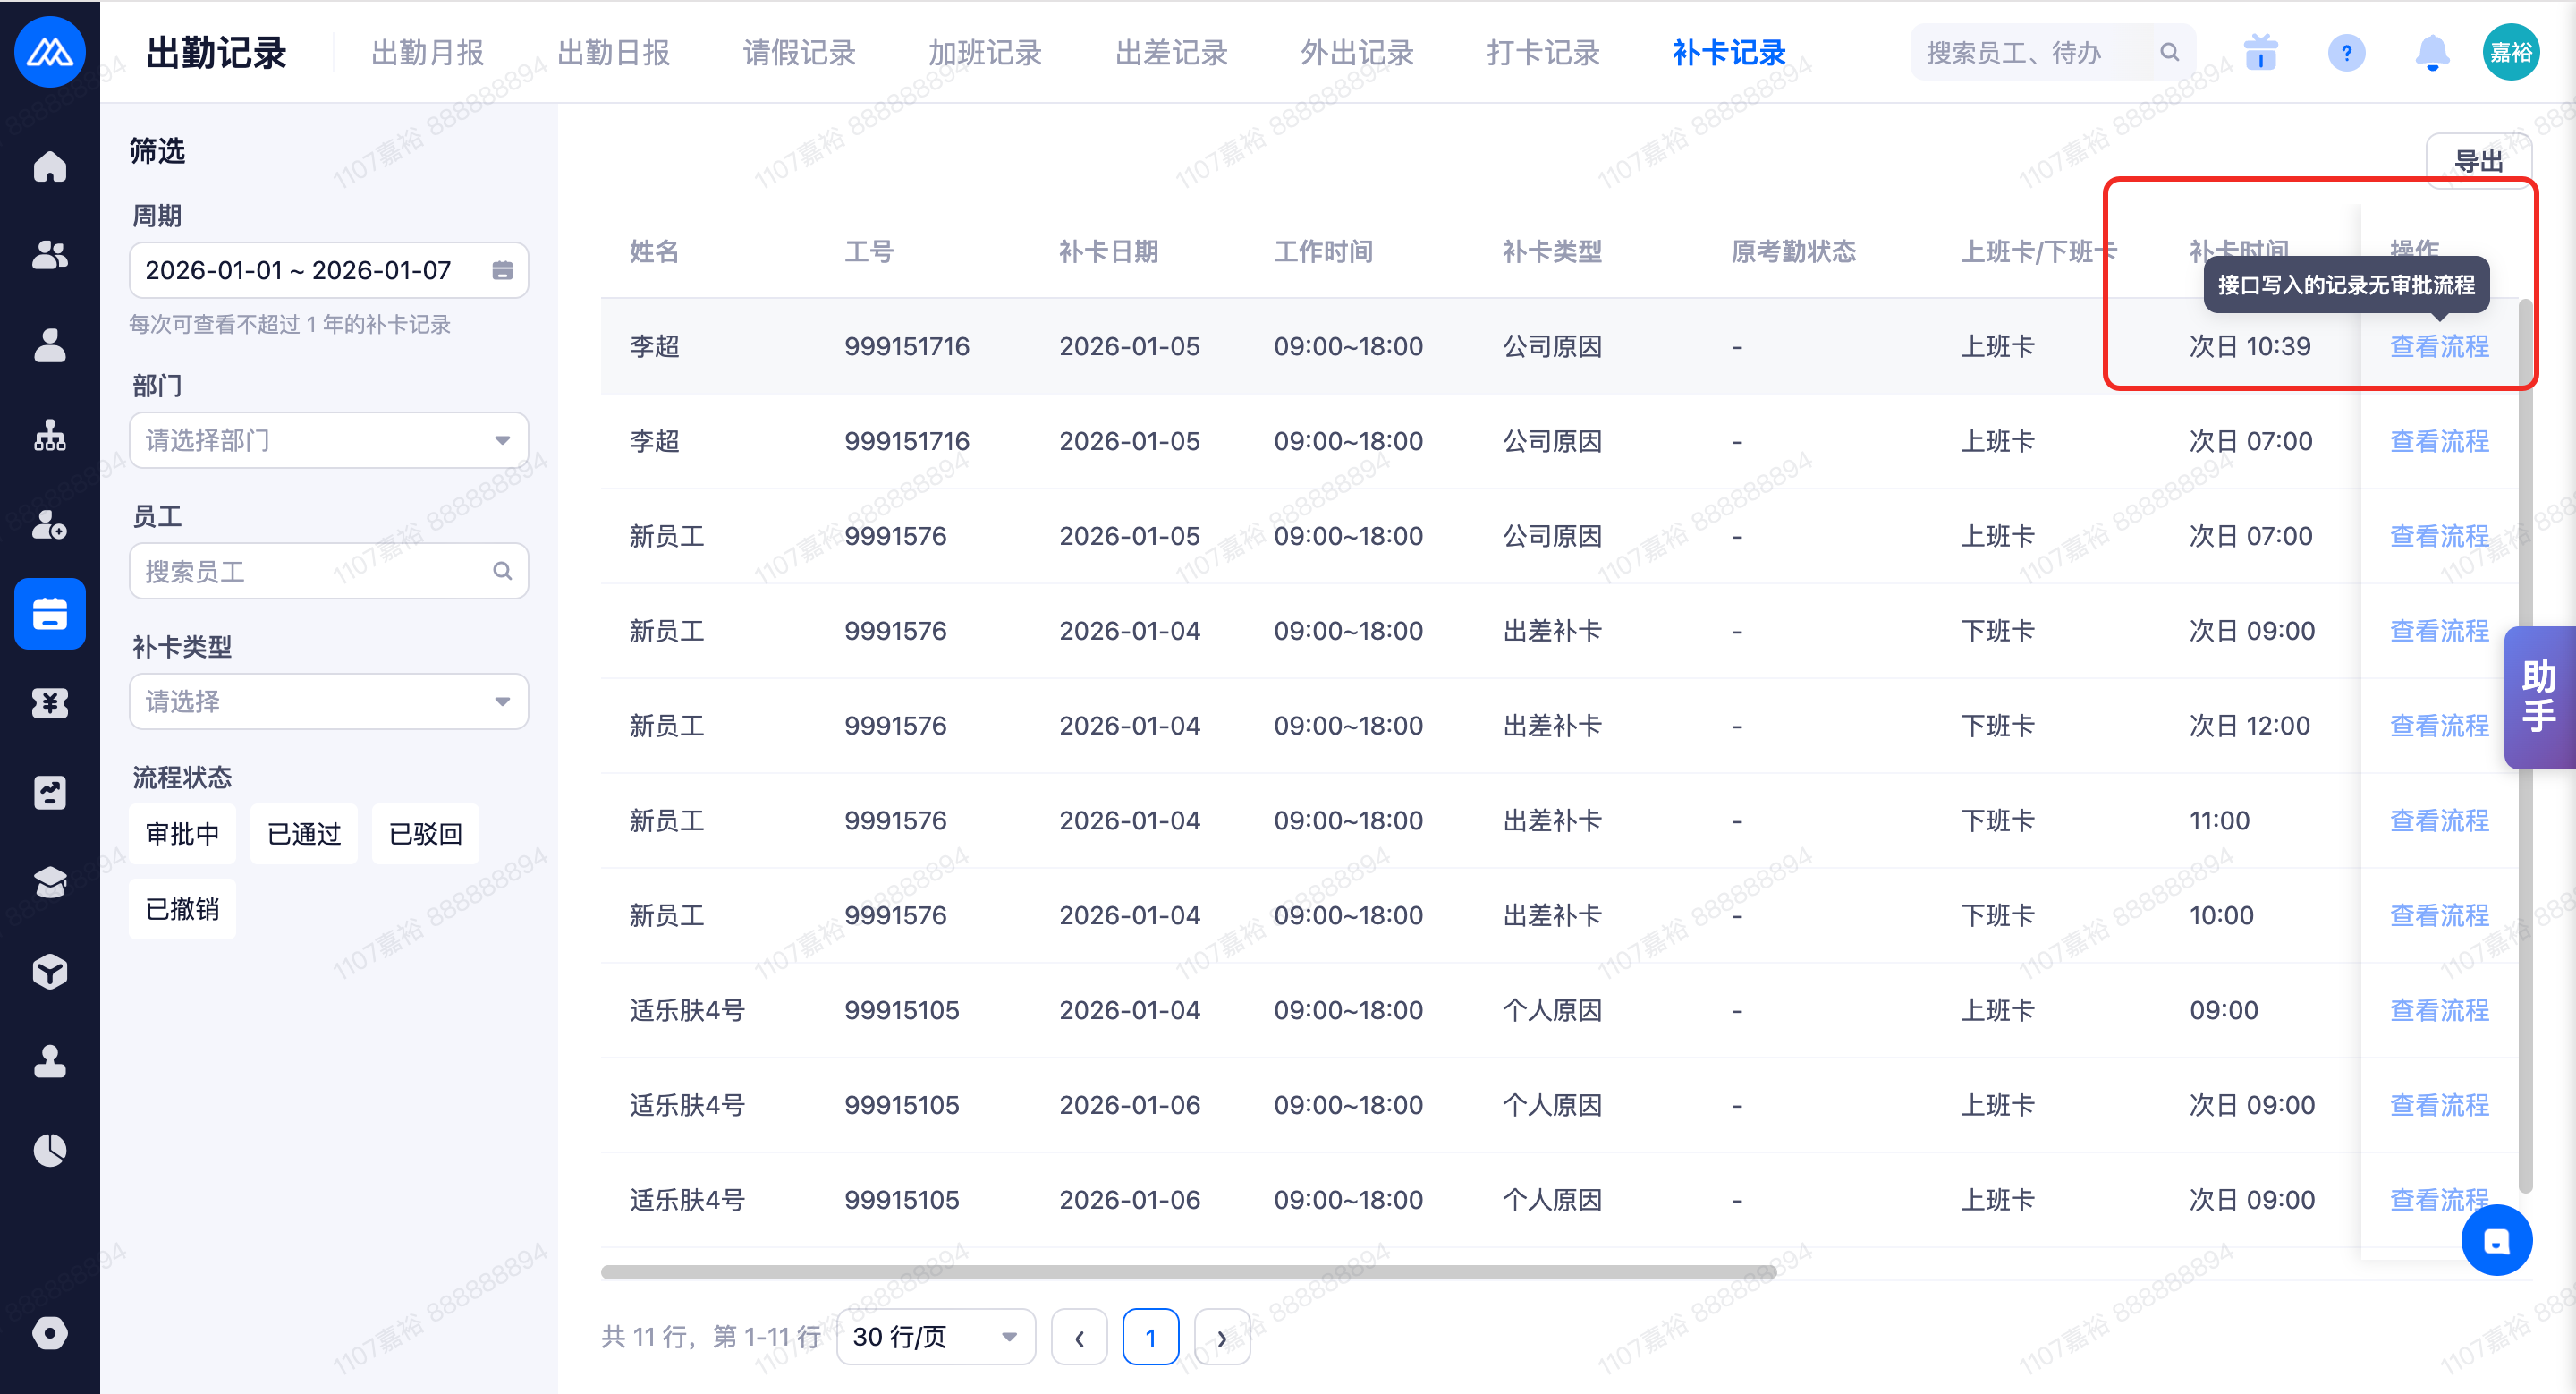The width and height of the screenshot is (2576, 1394).
Task: Open the help question mark icon
Action: coord(2346,52)
